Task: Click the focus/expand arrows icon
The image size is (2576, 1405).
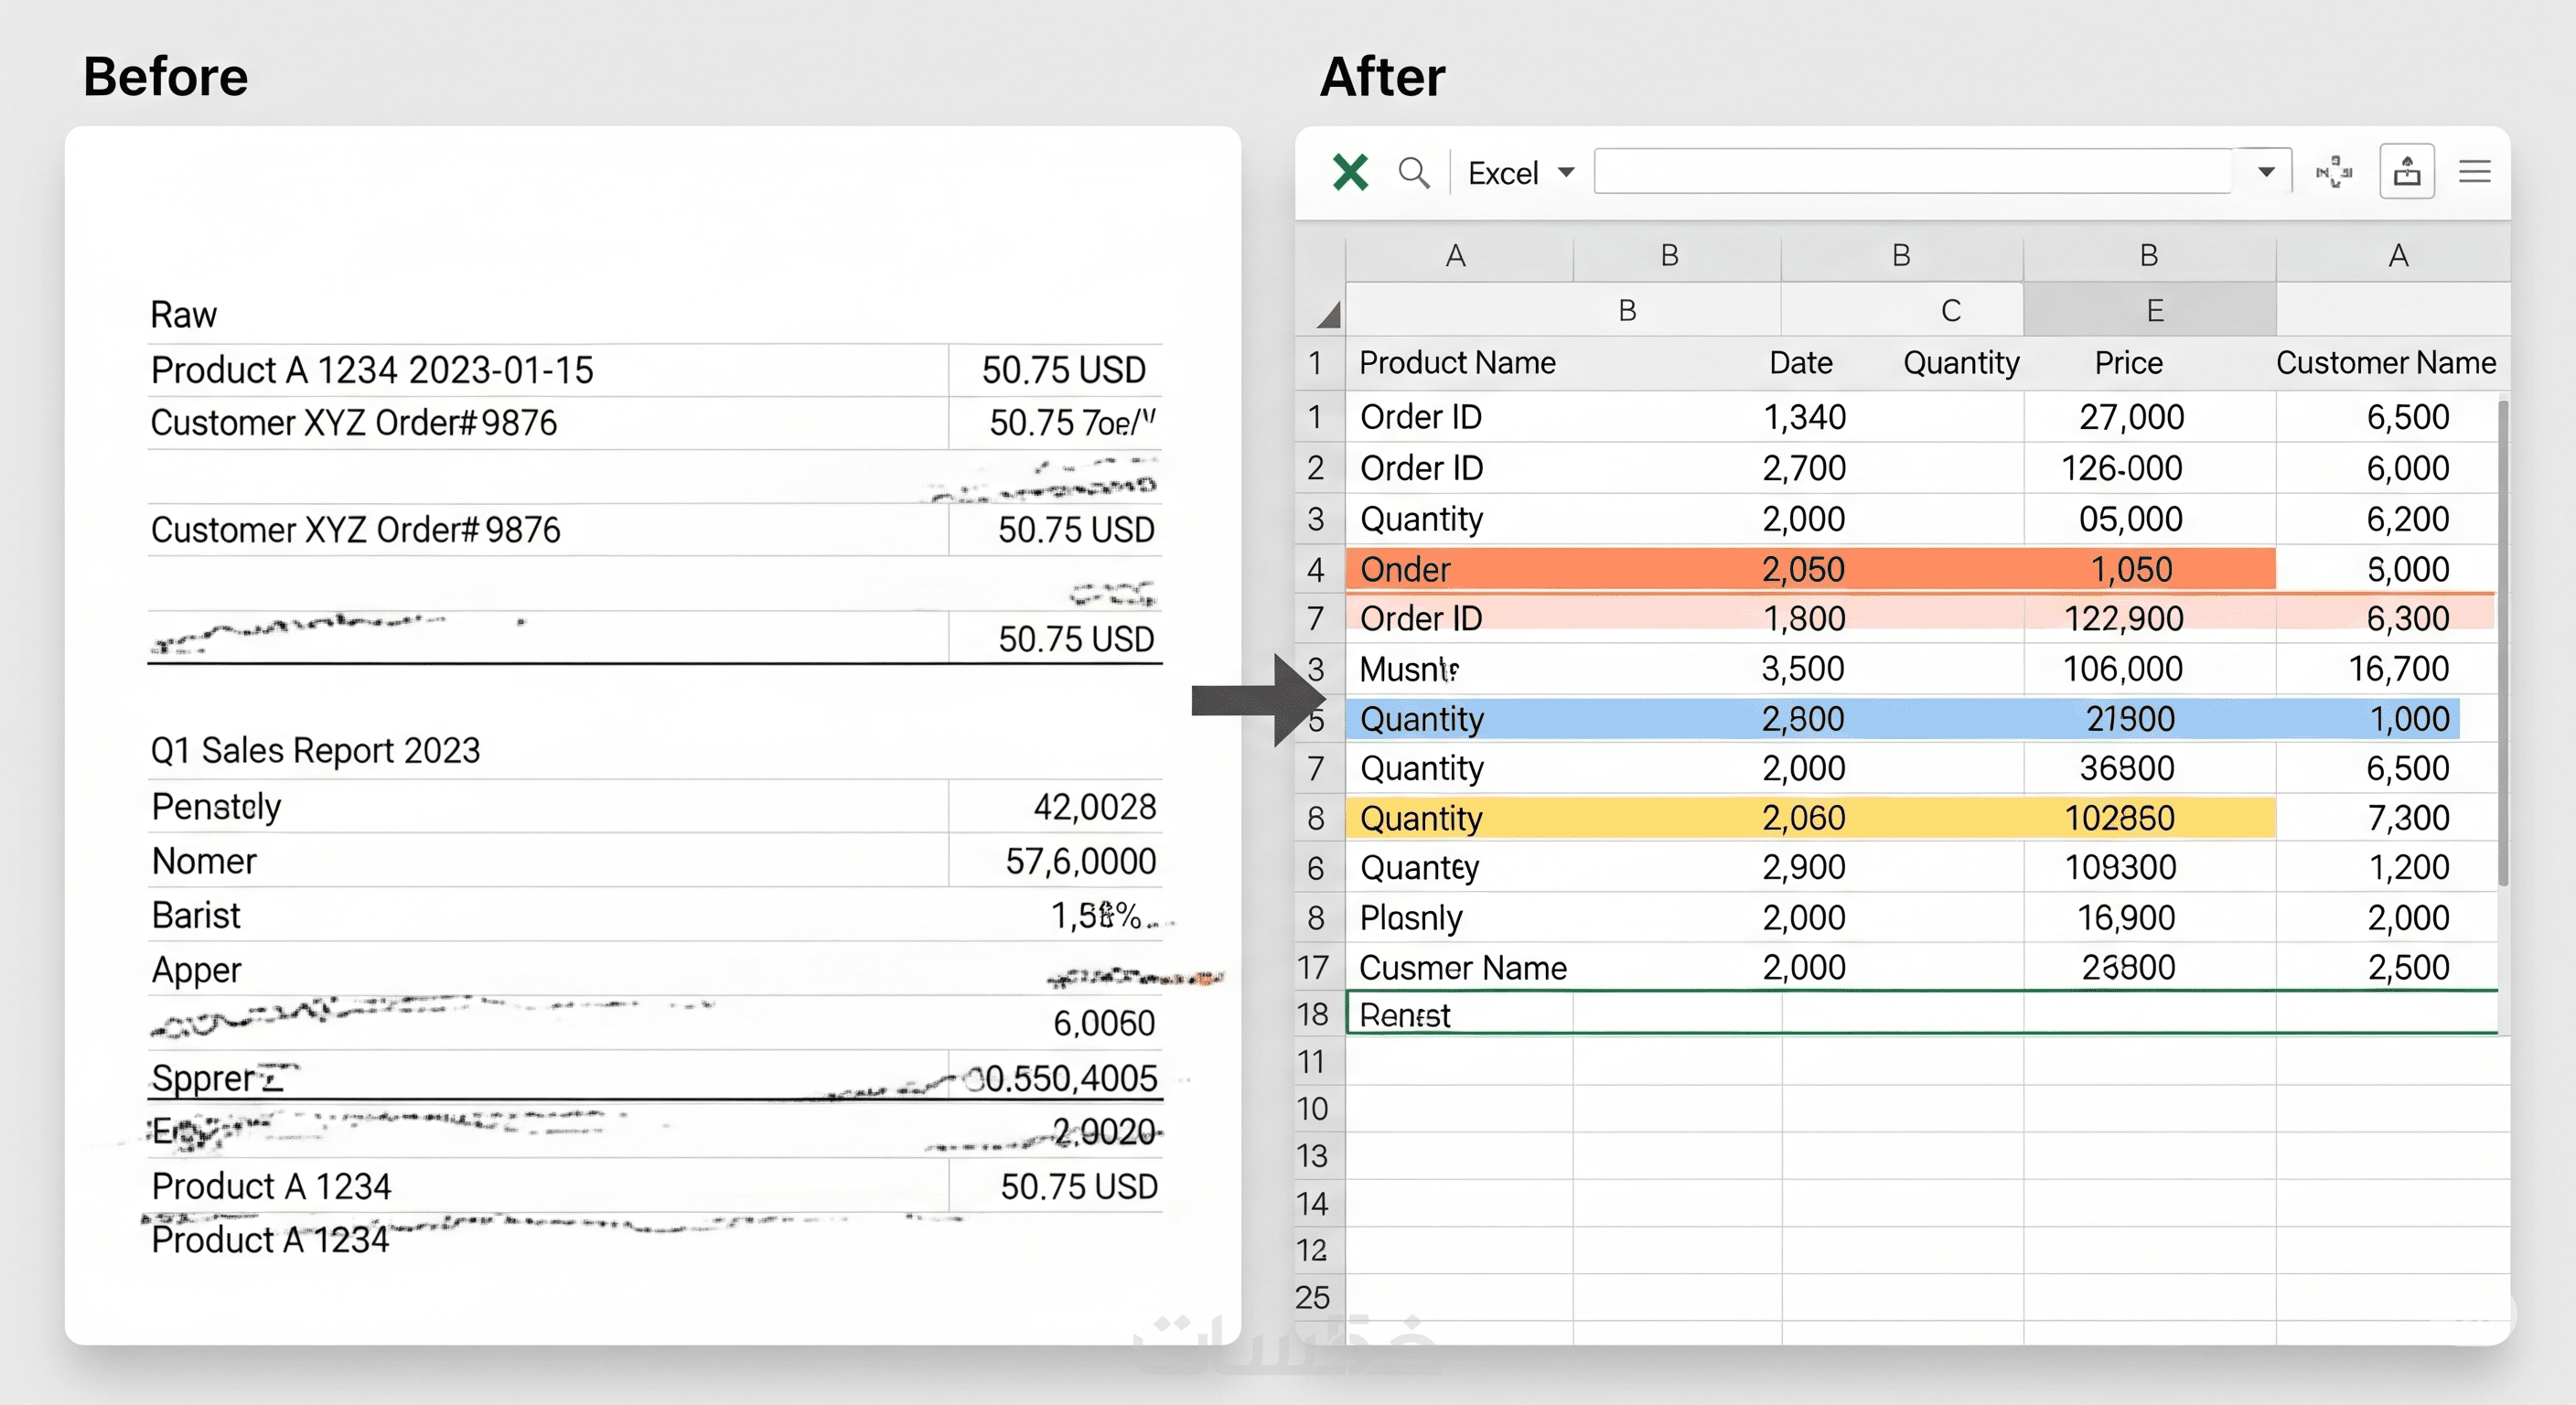Action: (x=2334, y=172)
